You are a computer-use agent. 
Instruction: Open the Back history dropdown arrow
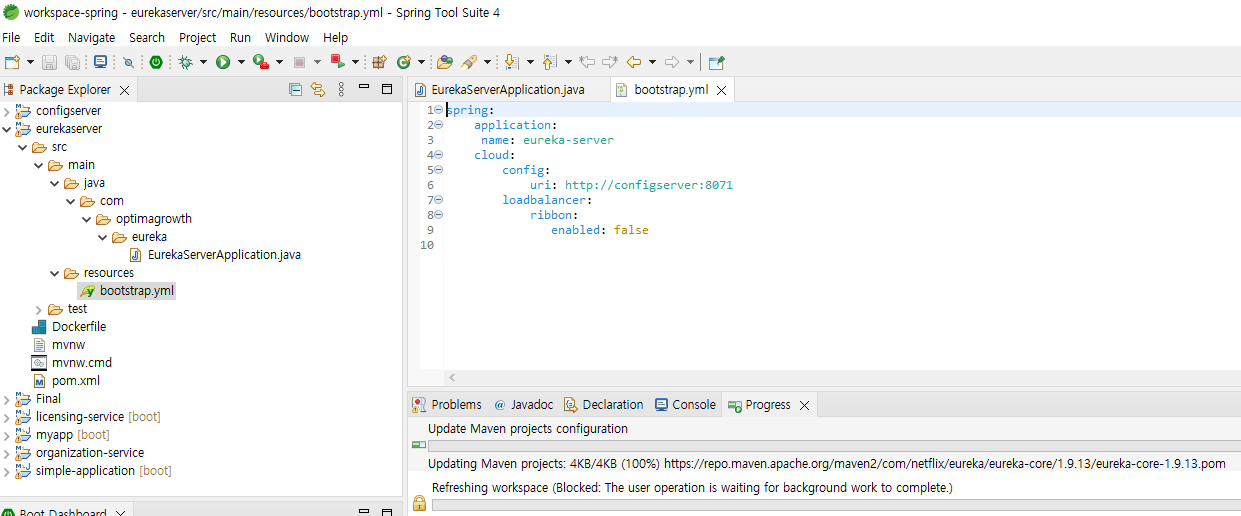[652, 62]
